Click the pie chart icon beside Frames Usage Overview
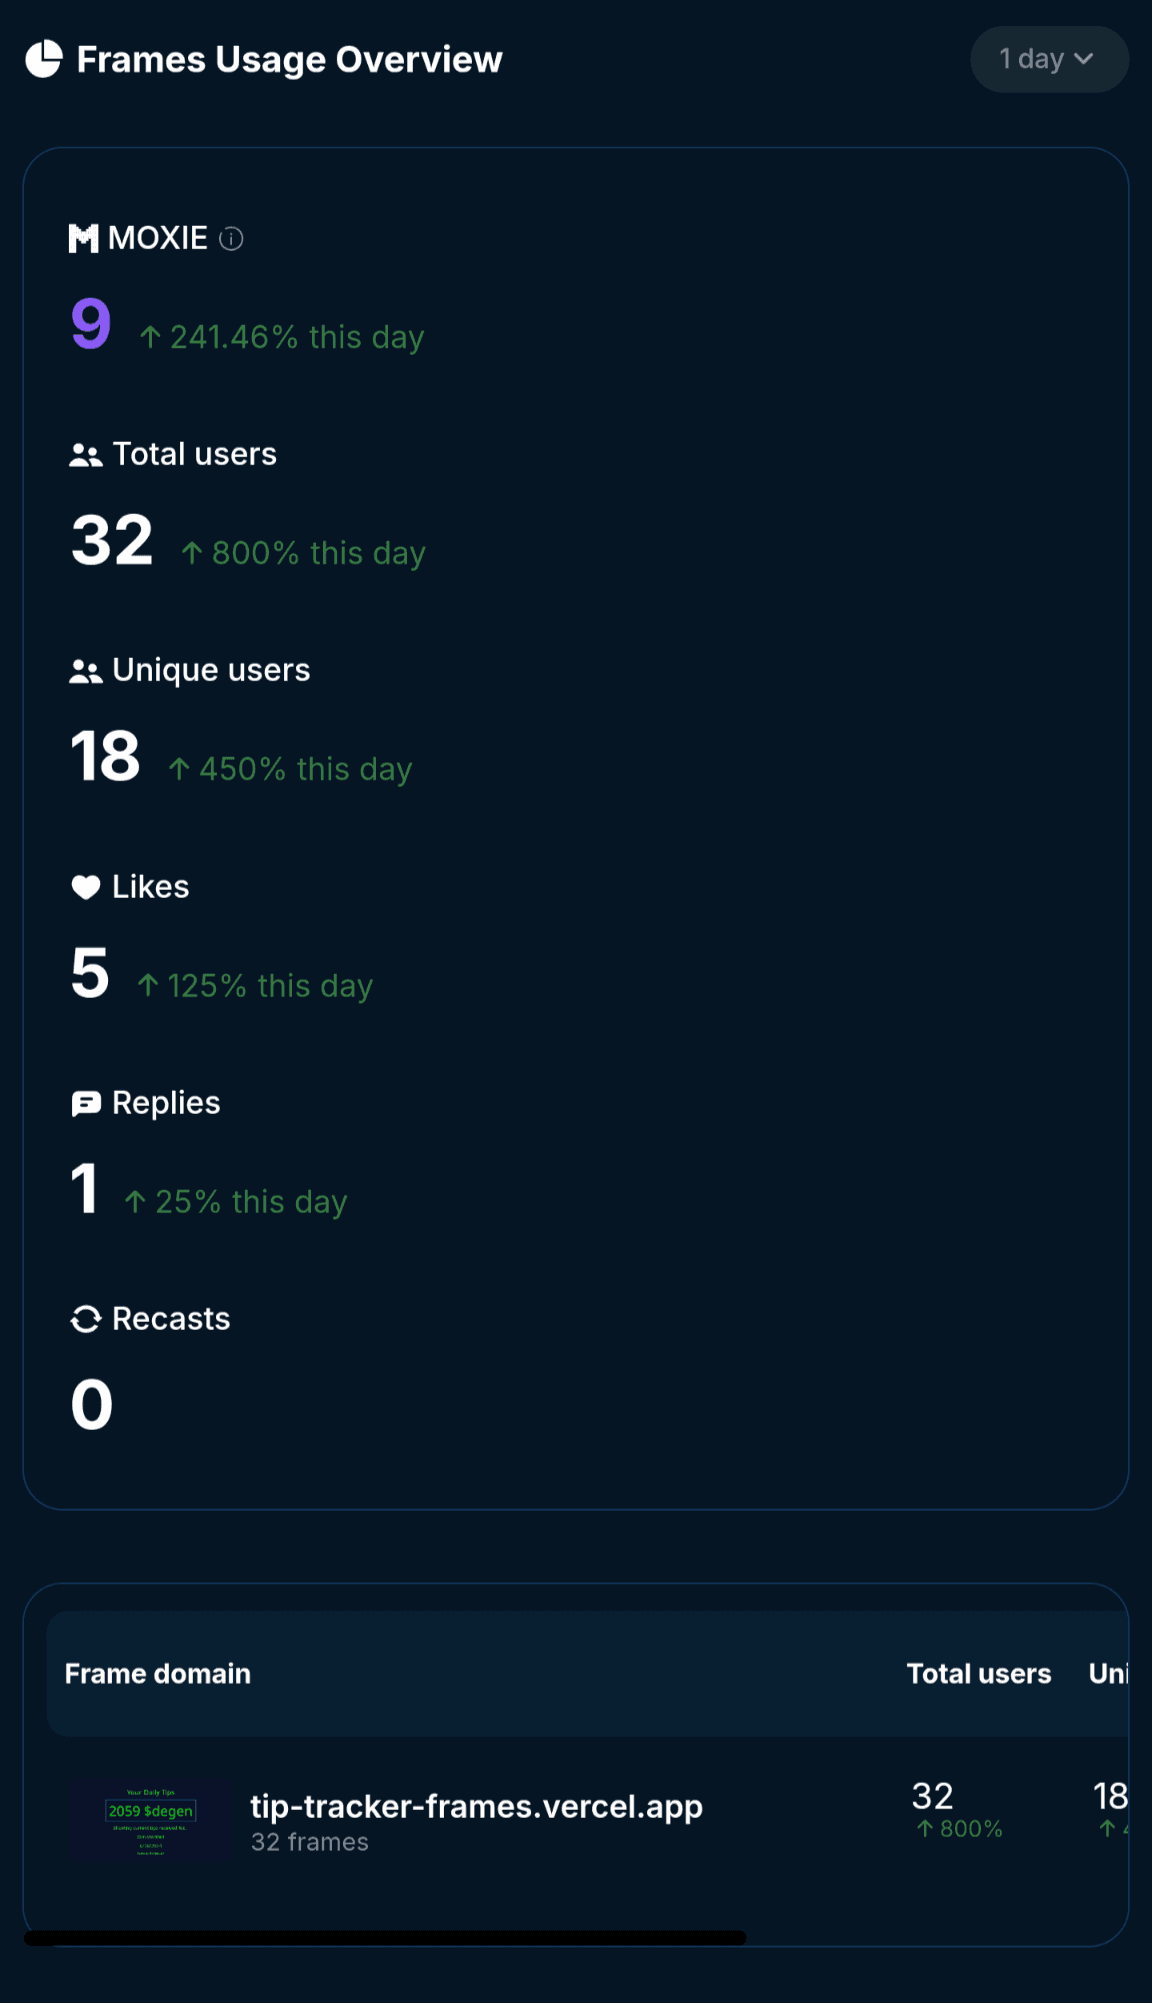The image size is (1152, 2003). click(44, 59)
